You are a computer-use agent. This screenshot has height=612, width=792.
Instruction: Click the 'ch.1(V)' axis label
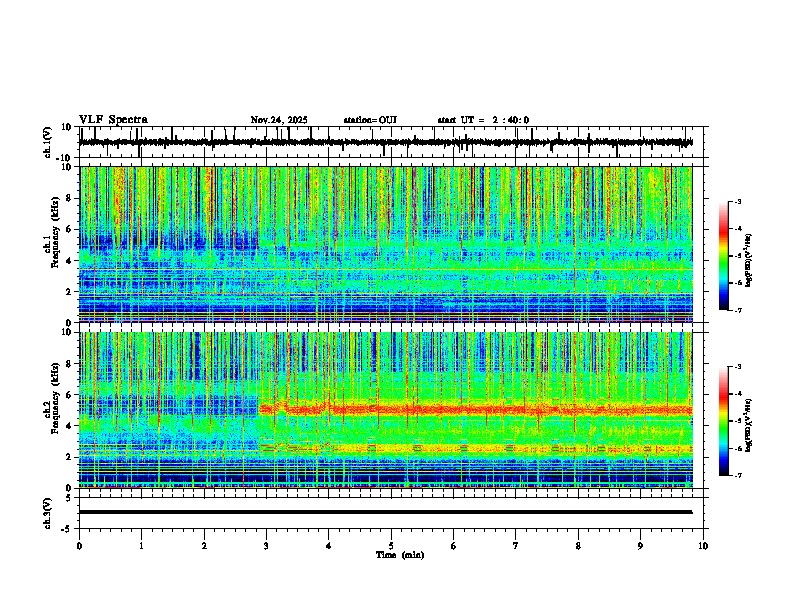coord(48,142)
